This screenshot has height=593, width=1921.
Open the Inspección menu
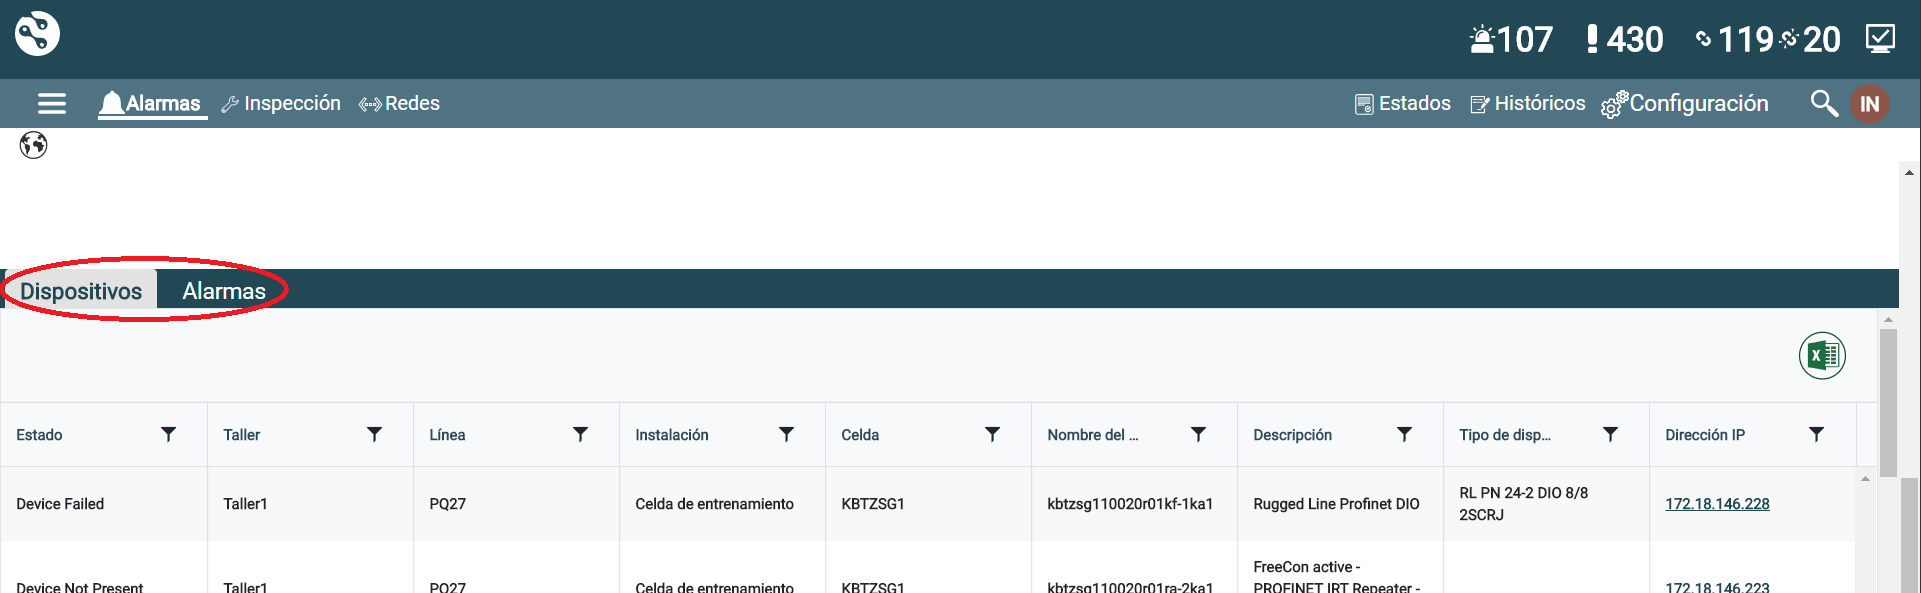[x=281, y=103]
